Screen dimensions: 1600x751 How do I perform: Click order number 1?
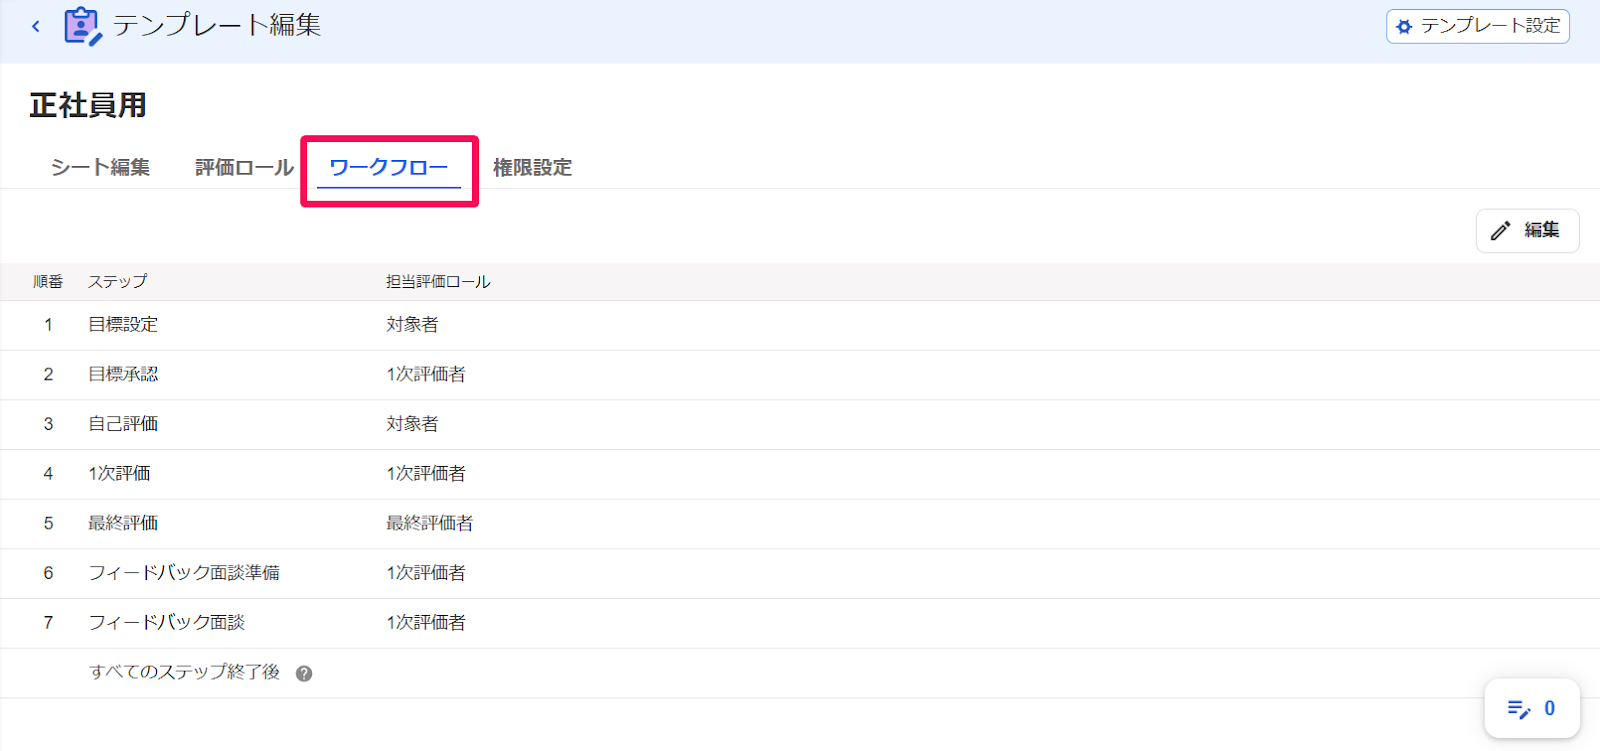pos(48,325)
